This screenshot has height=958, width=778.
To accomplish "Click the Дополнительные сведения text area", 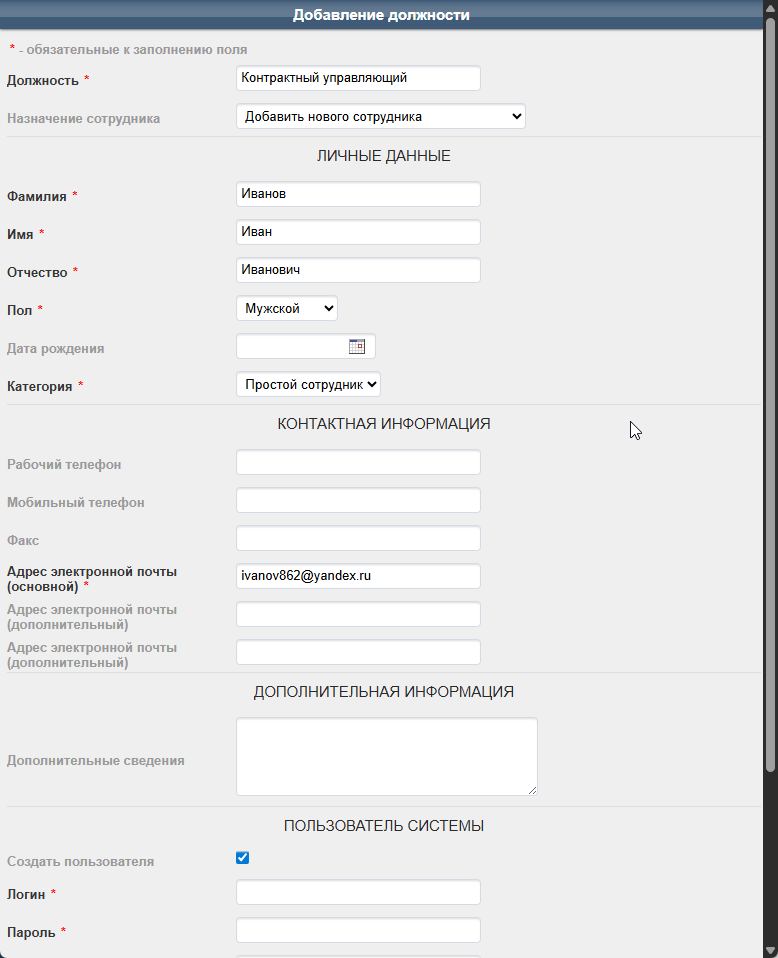I will click(386, 757).
